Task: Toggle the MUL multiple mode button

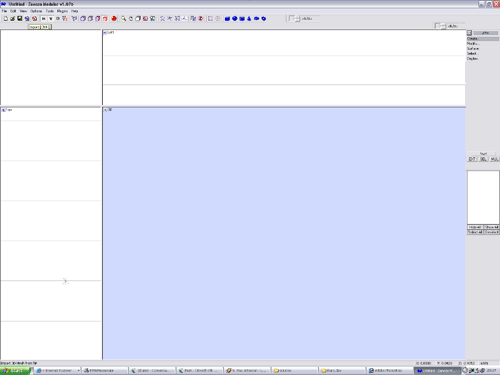Action: 494,159
